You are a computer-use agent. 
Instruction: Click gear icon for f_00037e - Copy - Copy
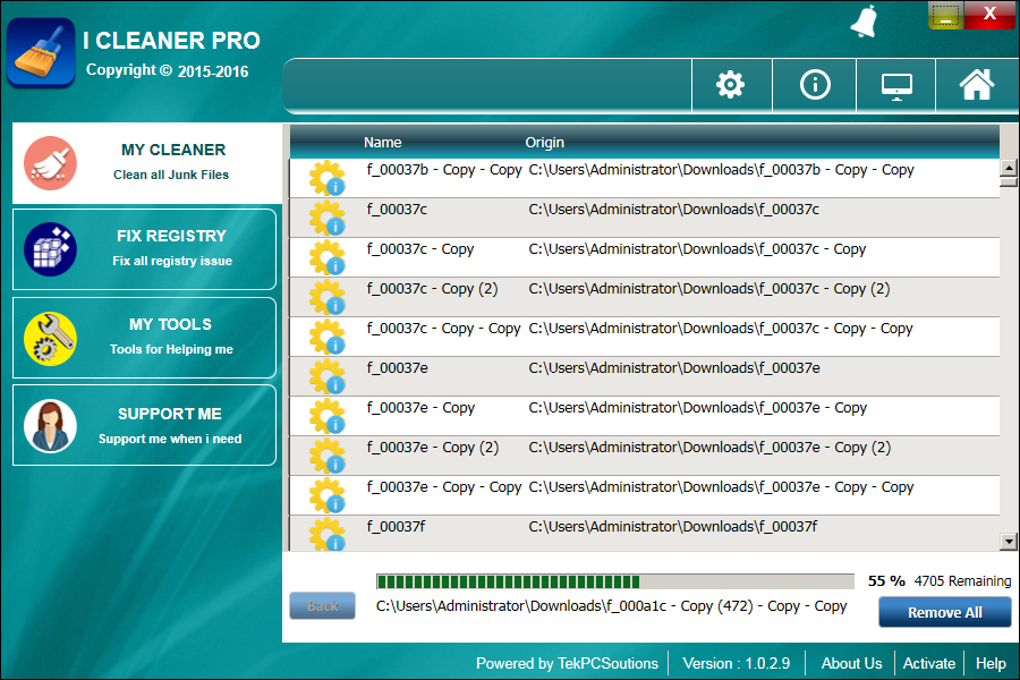(x=327, y=495)
